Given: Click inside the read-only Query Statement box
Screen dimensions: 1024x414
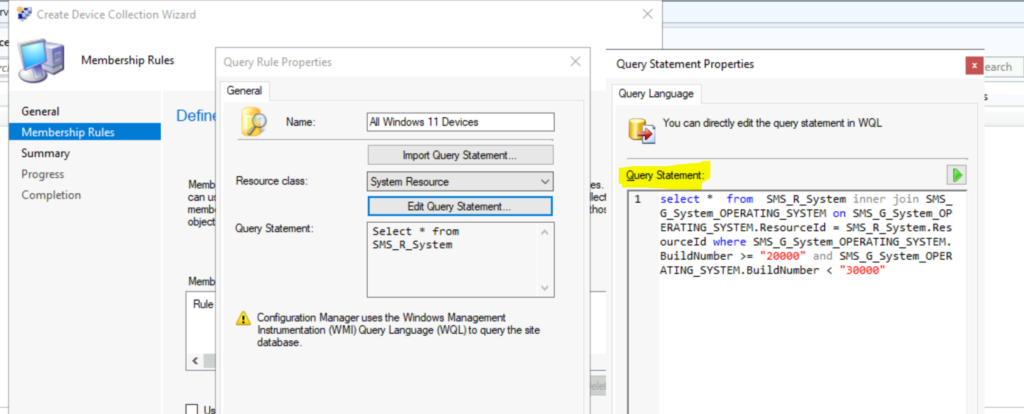Looking at the screenshot, I should click(x=460, y=260).
